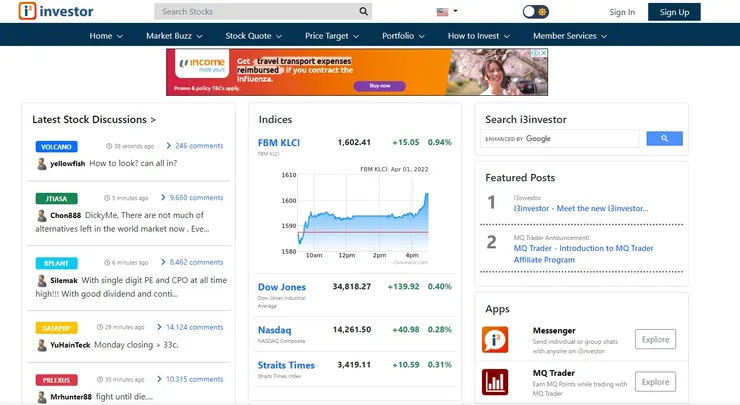The image size is (740, 405).
Task: Click the Sign Up button
Action: click(x=674, y=12)
